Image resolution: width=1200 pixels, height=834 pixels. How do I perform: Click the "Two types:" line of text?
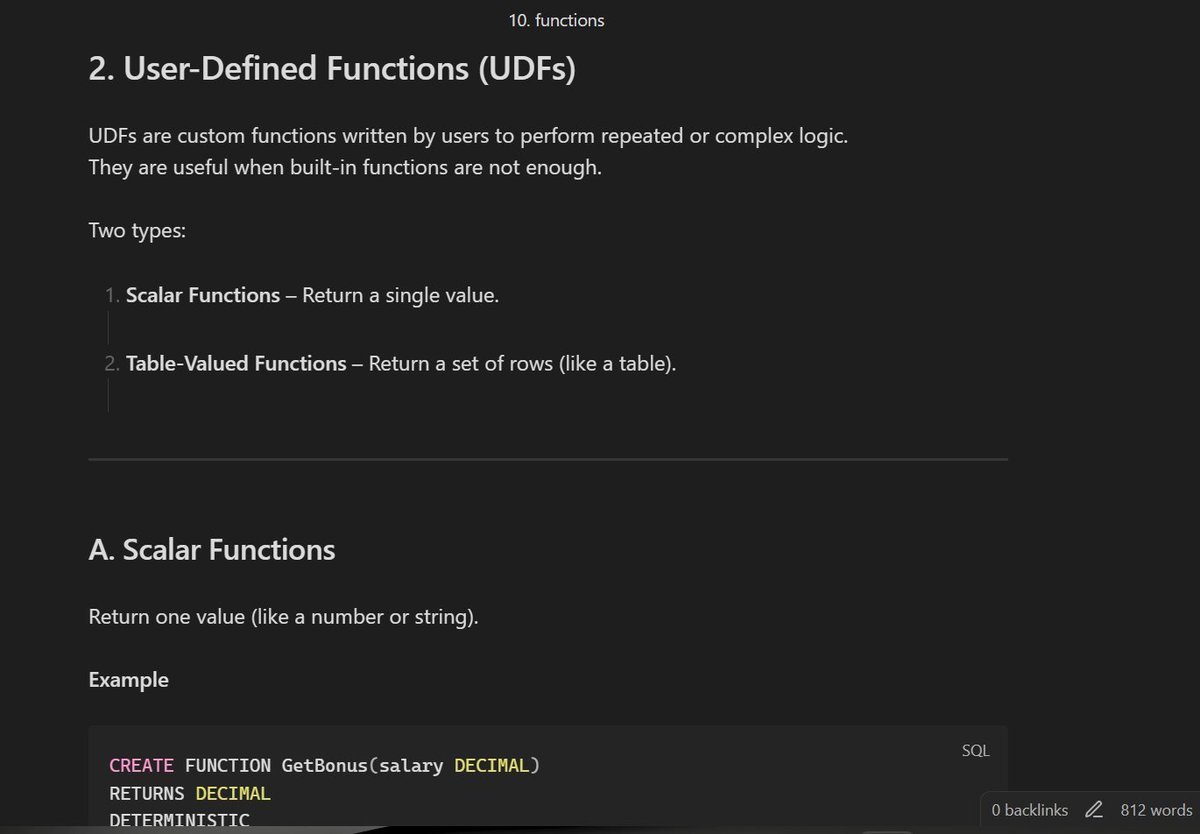(137, 230)
